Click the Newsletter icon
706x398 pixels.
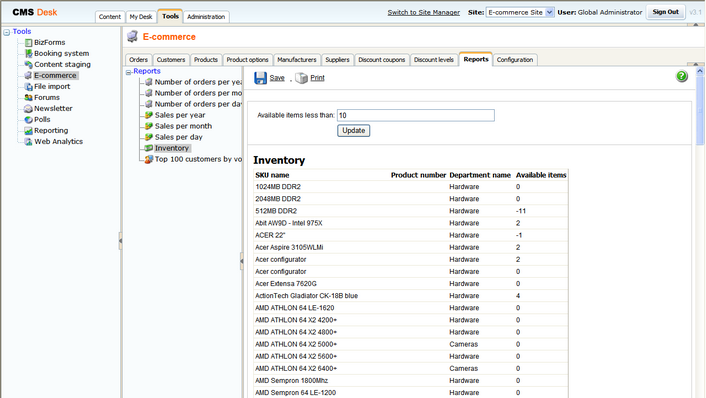click(x=28, y=109)
